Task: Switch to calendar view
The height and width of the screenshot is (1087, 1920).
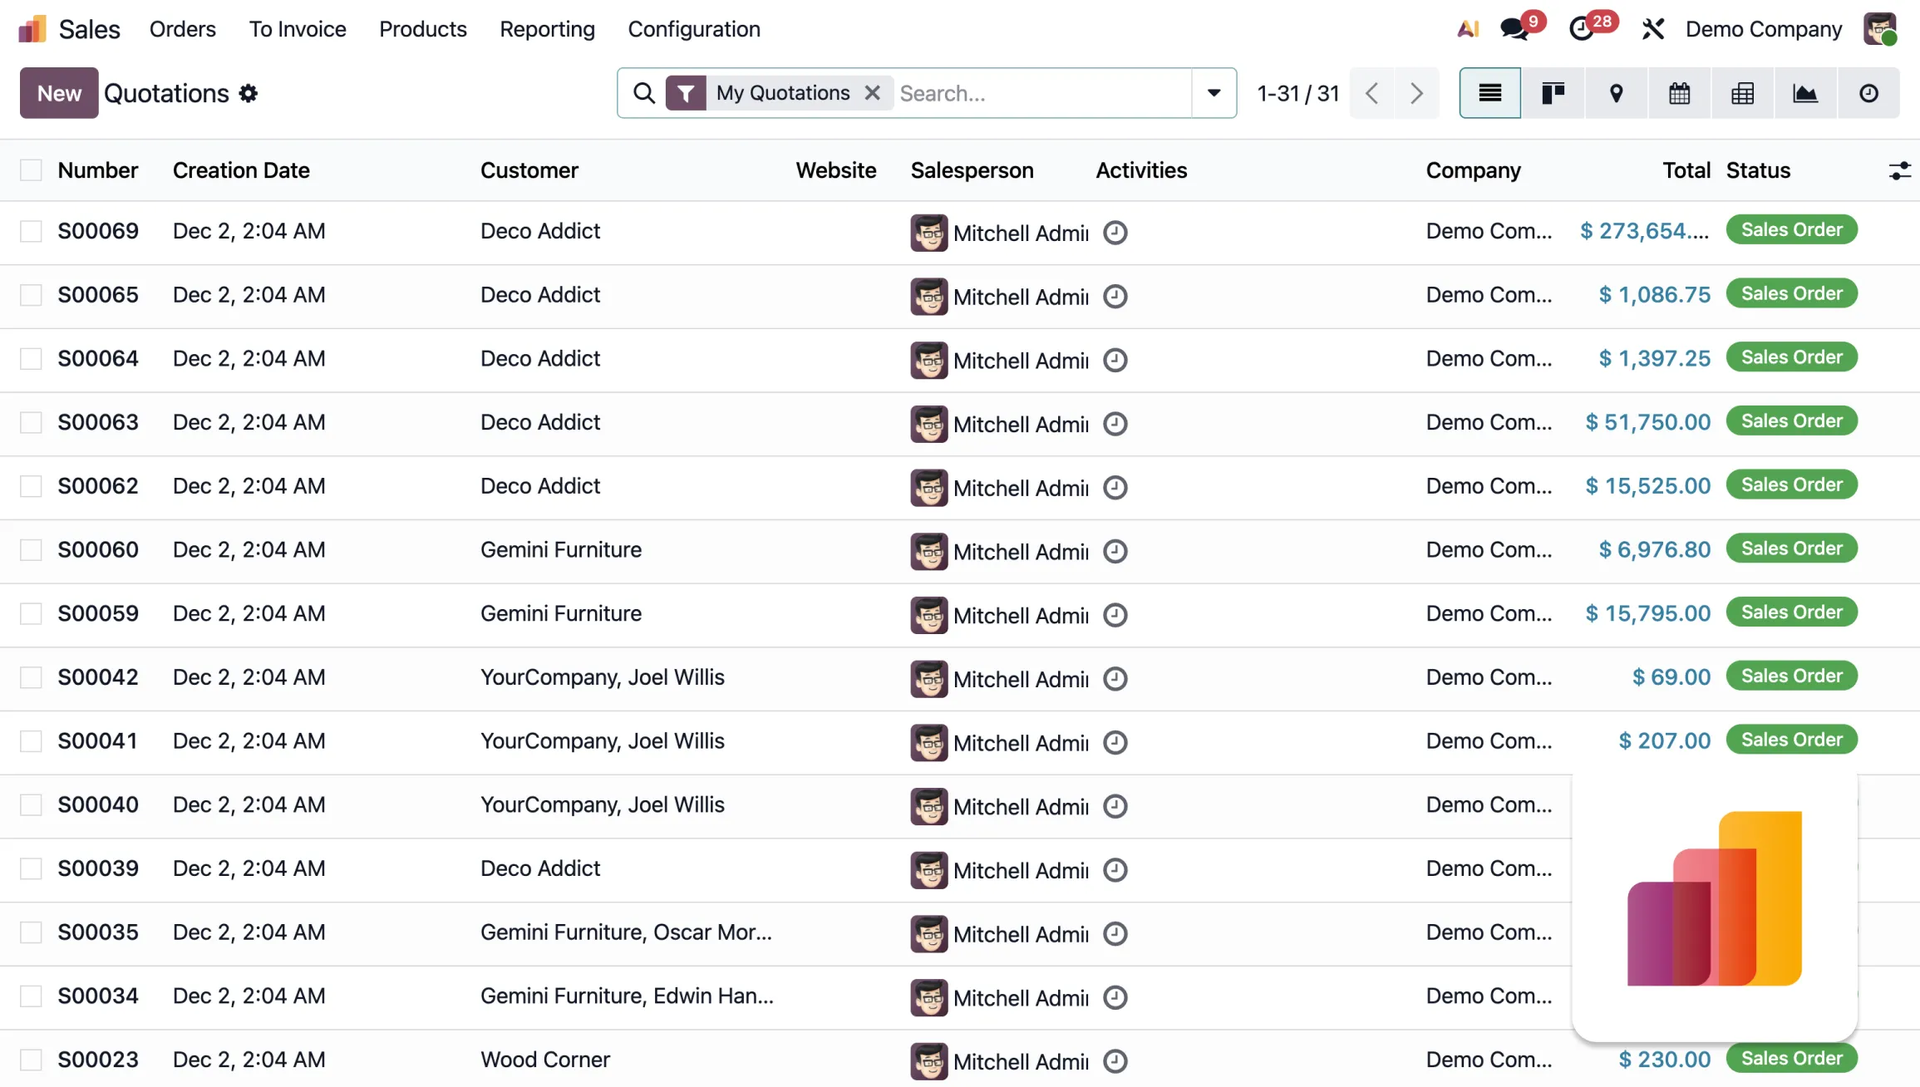Action: 1679,93
